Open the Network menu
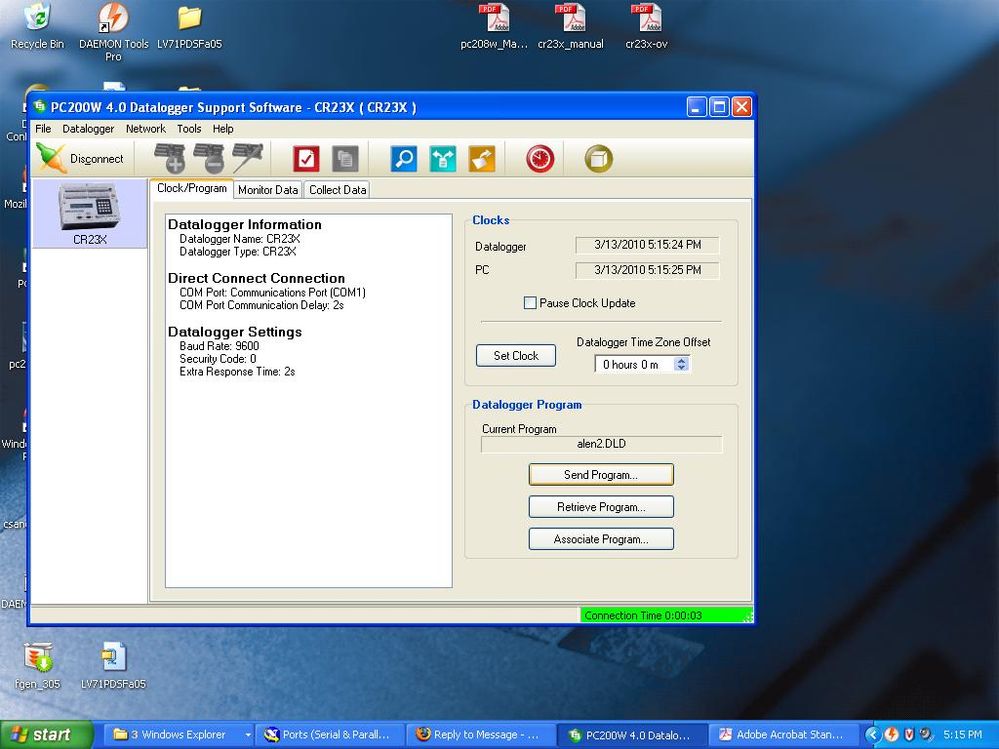Viewport: 999px width, 749px height. 146,129
